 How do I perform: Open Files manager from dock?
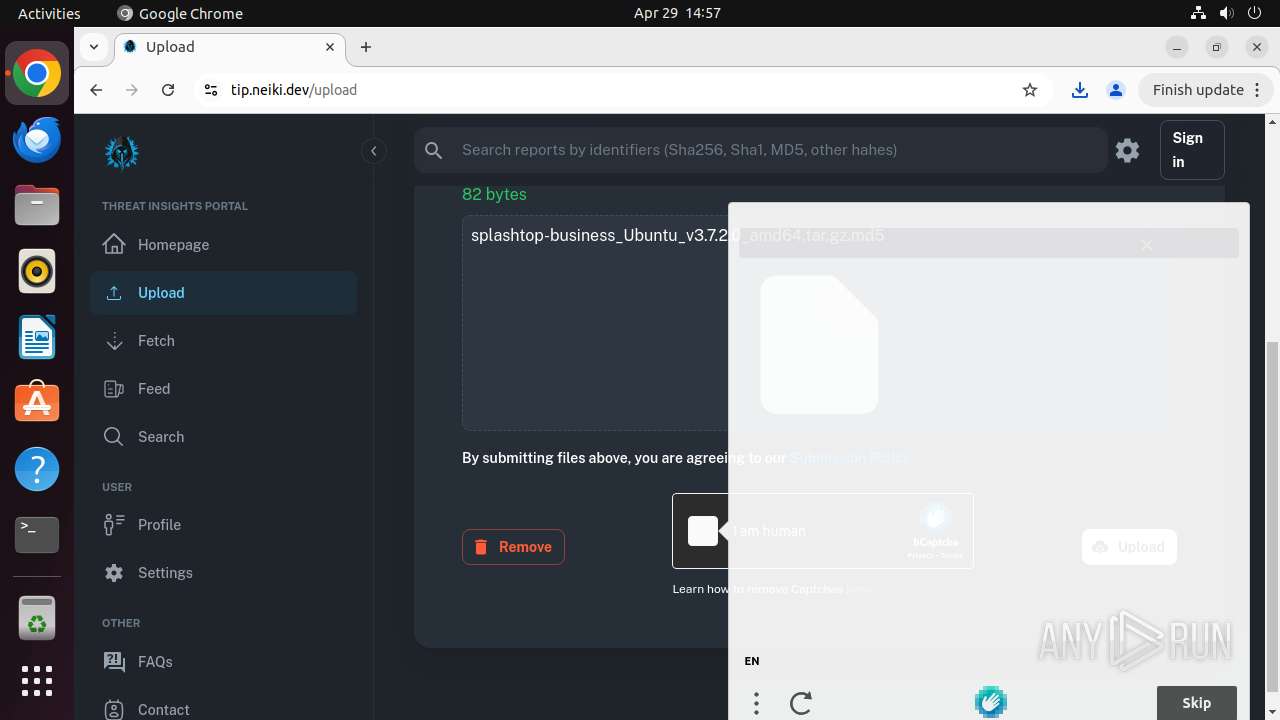37,205
